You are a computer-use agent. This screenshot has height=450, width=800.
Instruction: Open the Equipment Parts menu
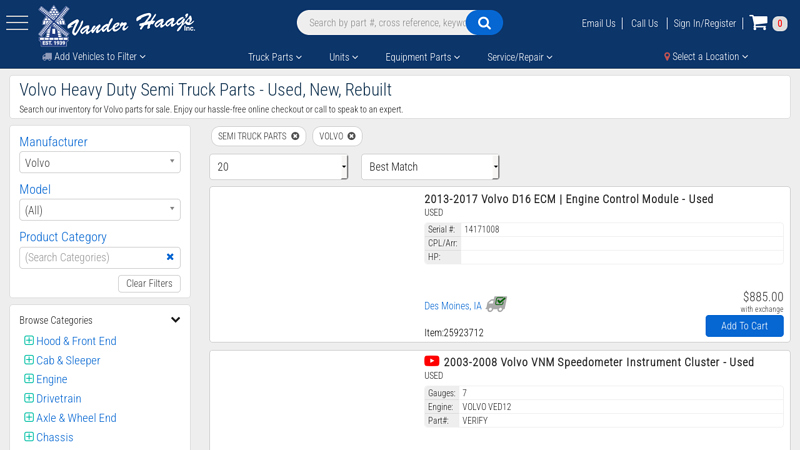(422, 57)
